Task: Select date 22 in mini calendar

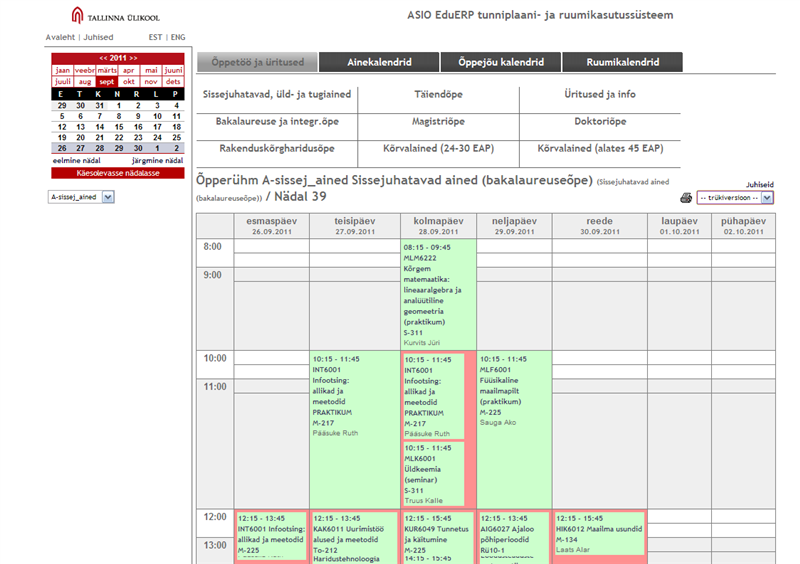Action: 119,138
